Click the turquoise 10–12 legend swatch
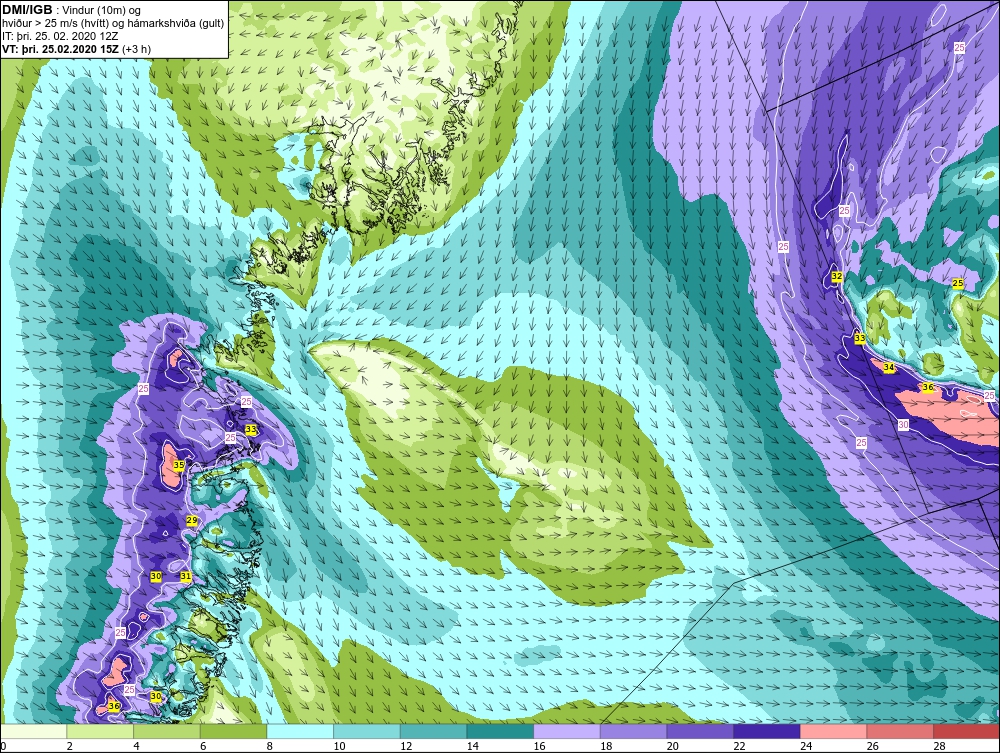The width and height of the screenshot is (1000, 753). point(367,731)
